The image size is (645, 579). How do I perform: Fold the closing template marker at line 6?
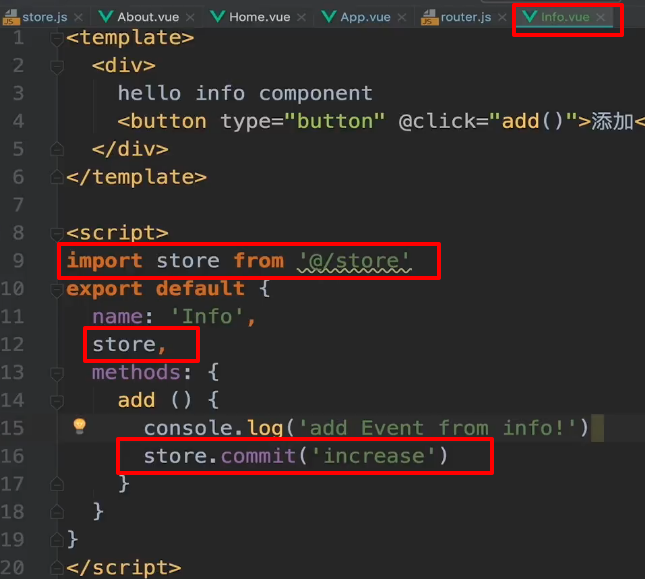pos(57,177)
